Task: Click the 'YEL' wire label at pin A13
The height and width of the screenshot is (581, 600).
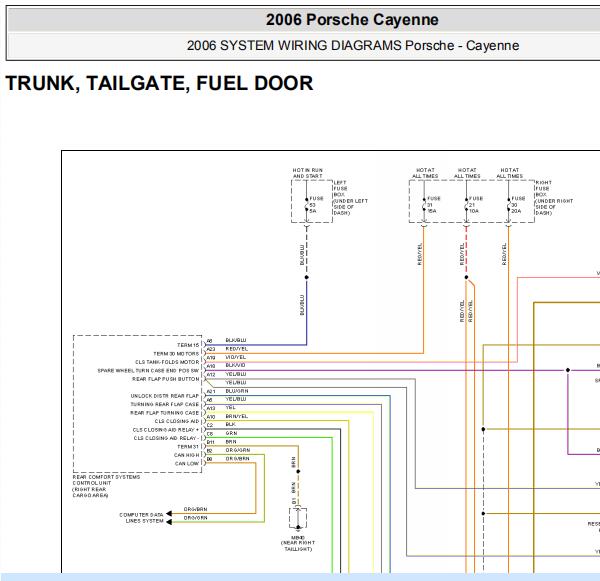Action: [230, 408]
